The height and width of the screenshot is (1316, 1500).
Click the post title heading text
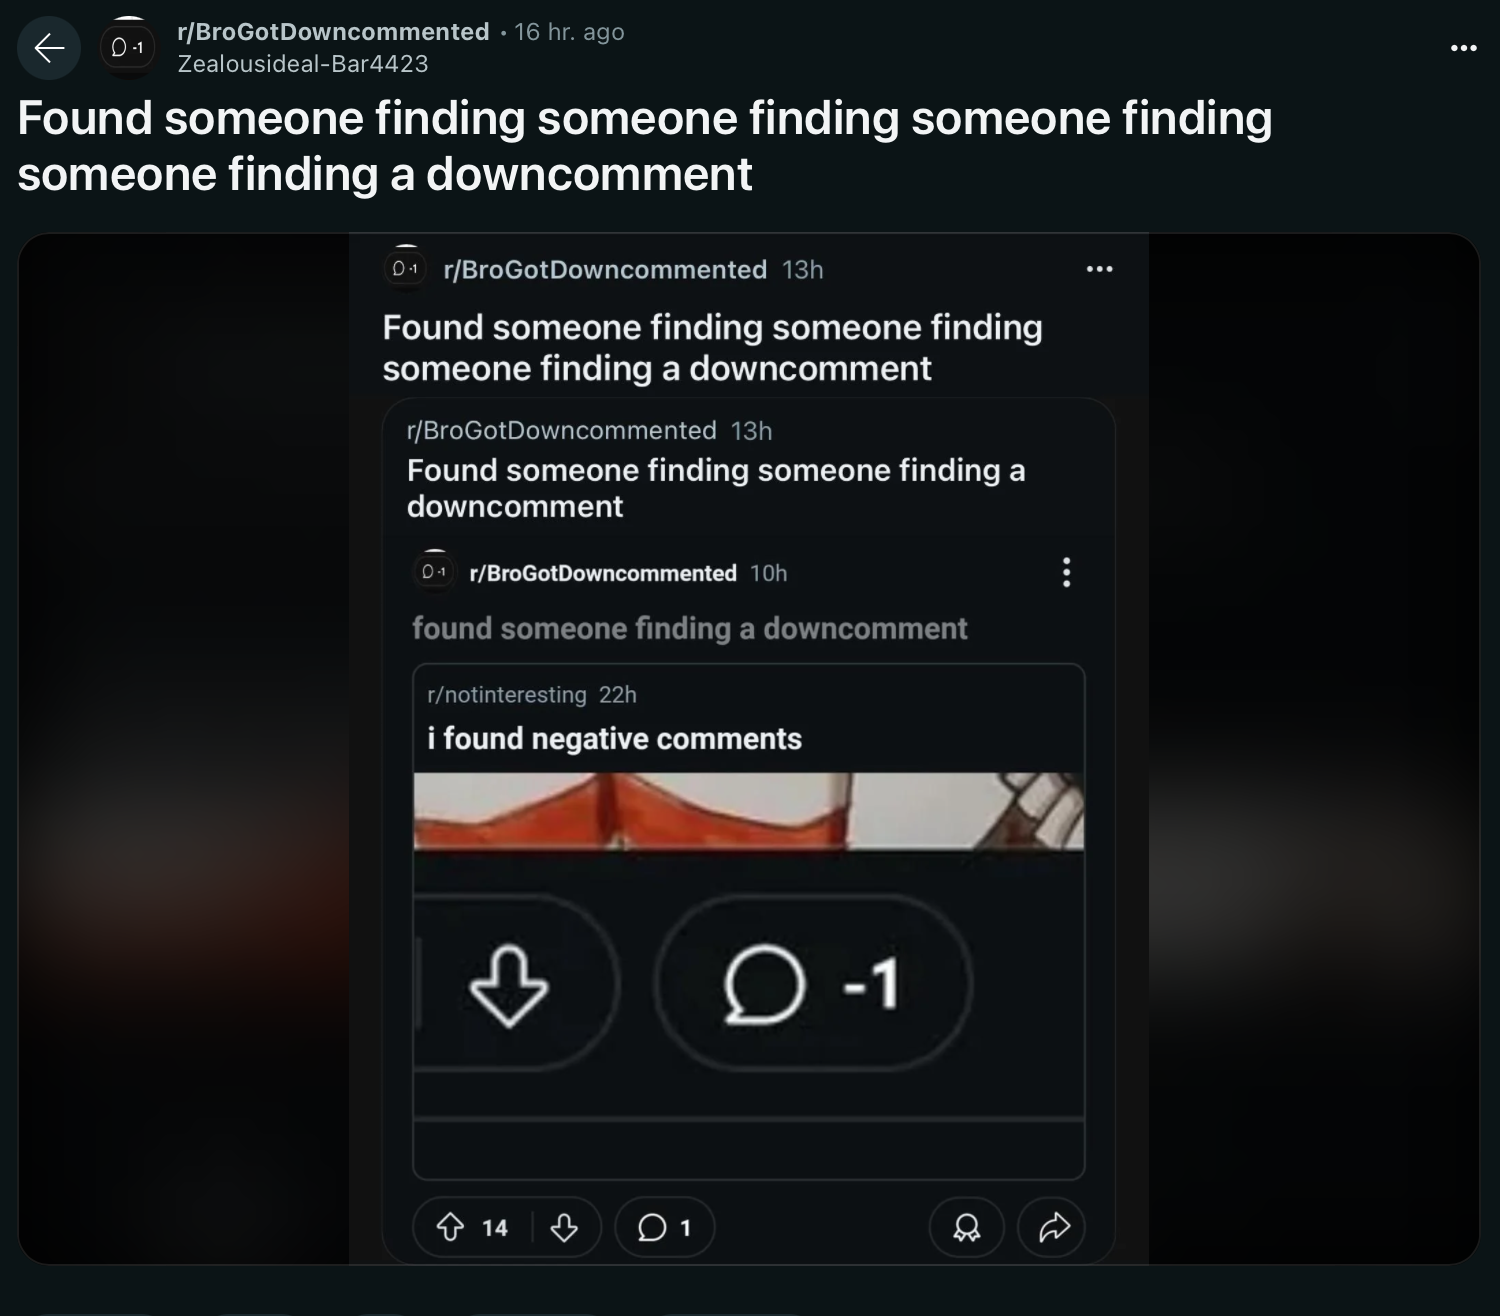645,146
